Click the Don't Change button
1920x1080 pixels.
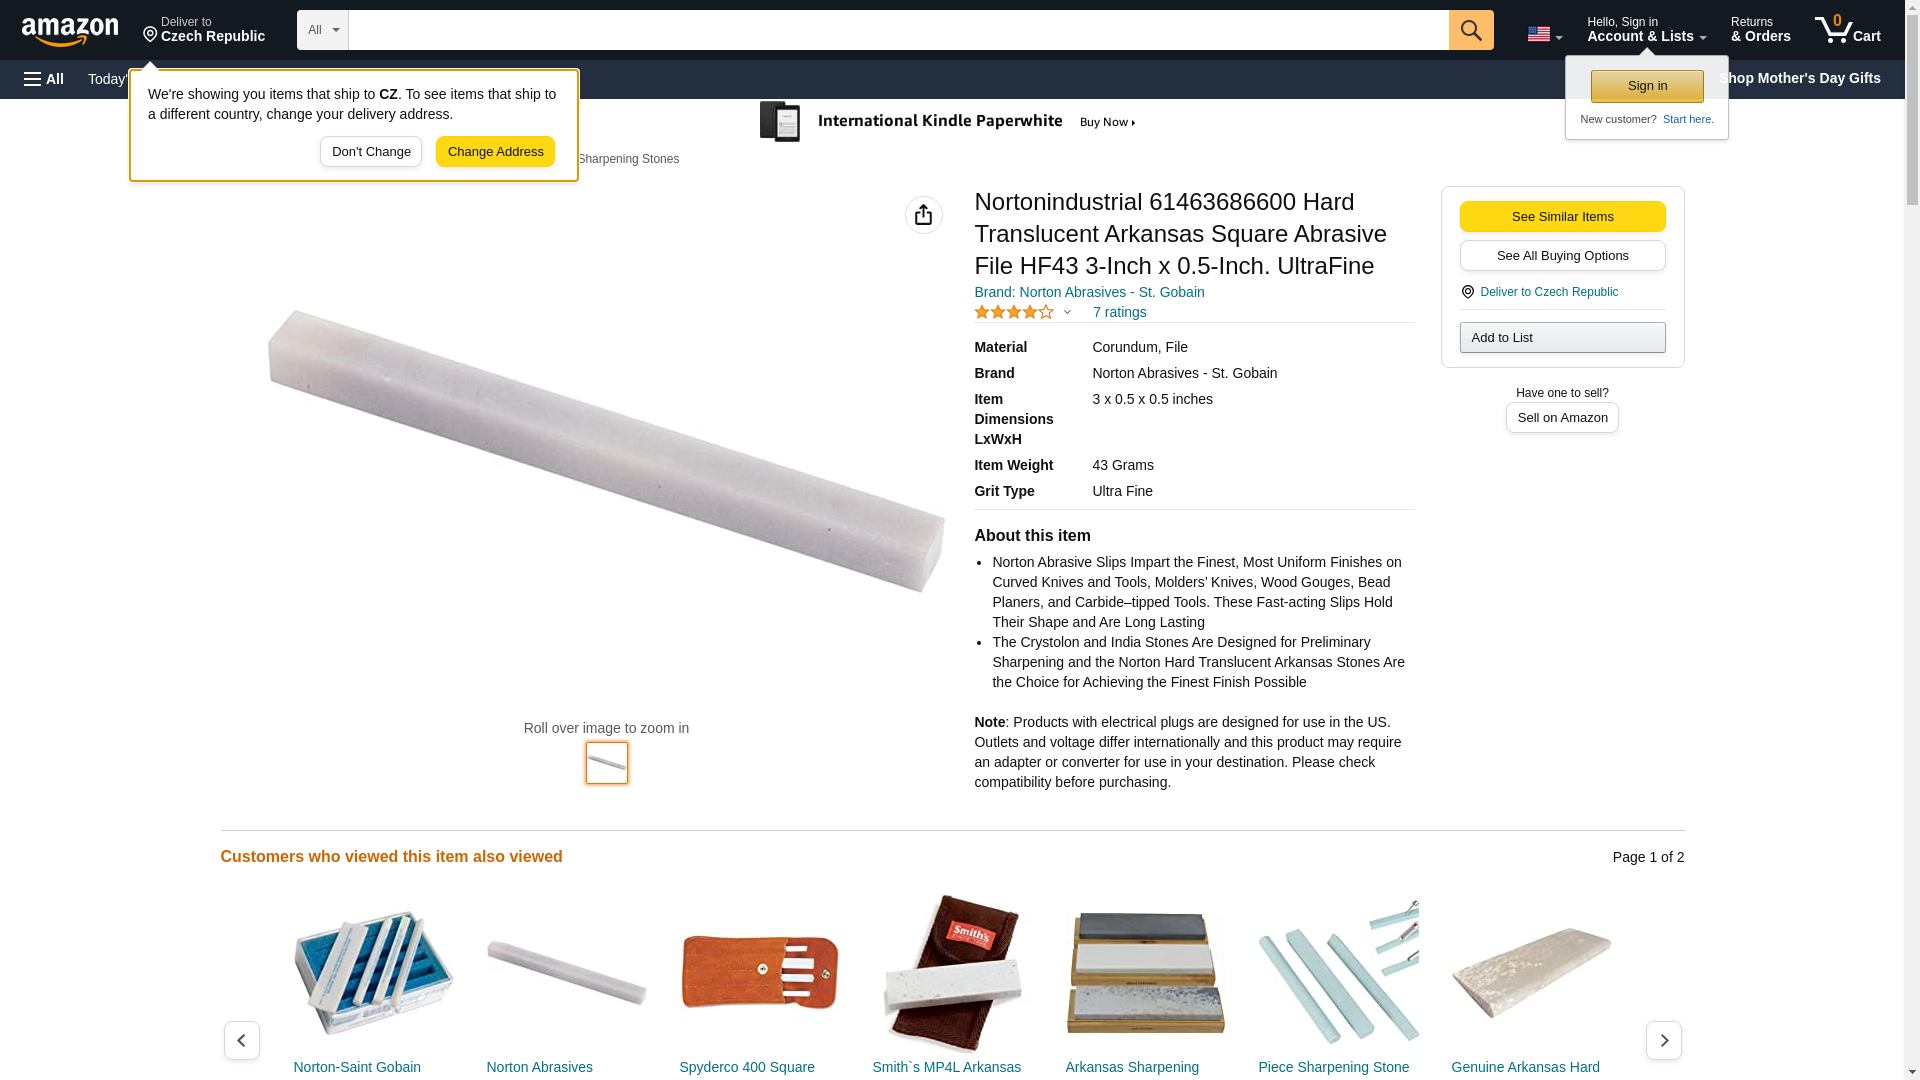coord(371,152)
